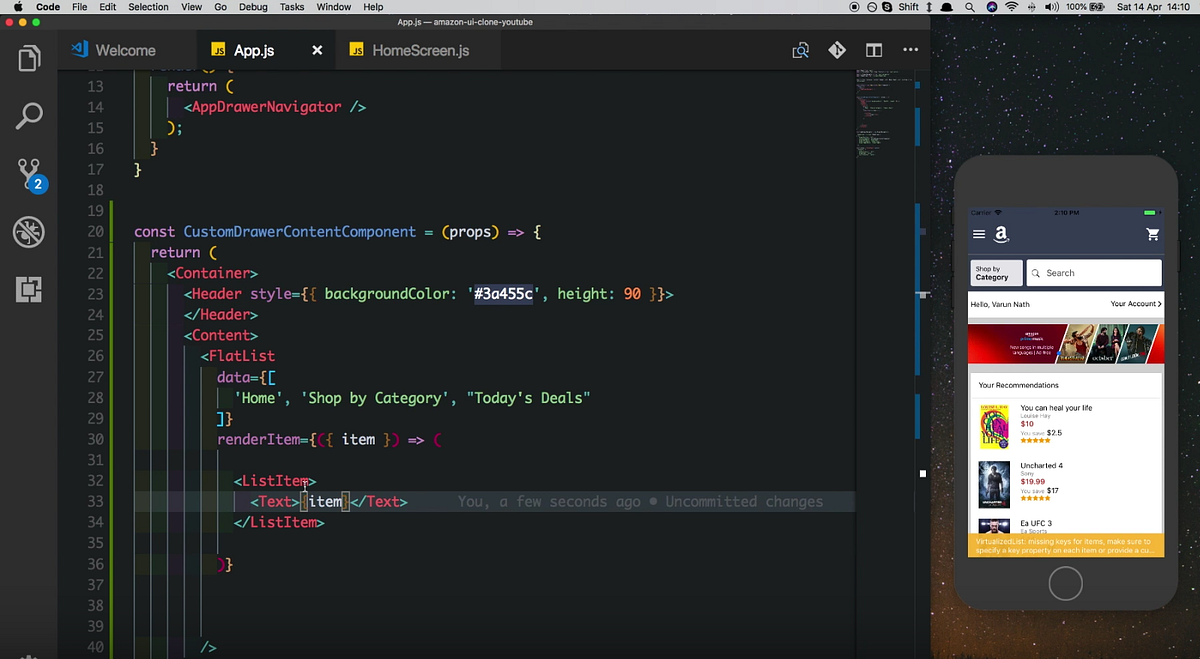The height and width of the screenshot is (659, 1200).
Task: Select the Search icon in the sidebar
Action: [x=28, y=116]
